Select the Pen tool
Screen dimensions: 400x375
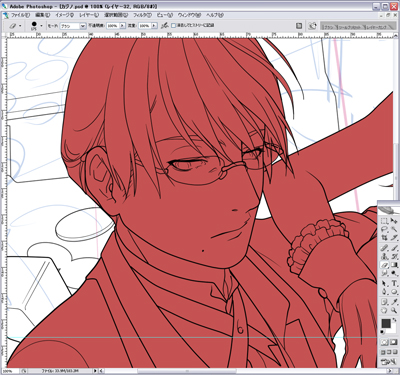pos(384,292)
